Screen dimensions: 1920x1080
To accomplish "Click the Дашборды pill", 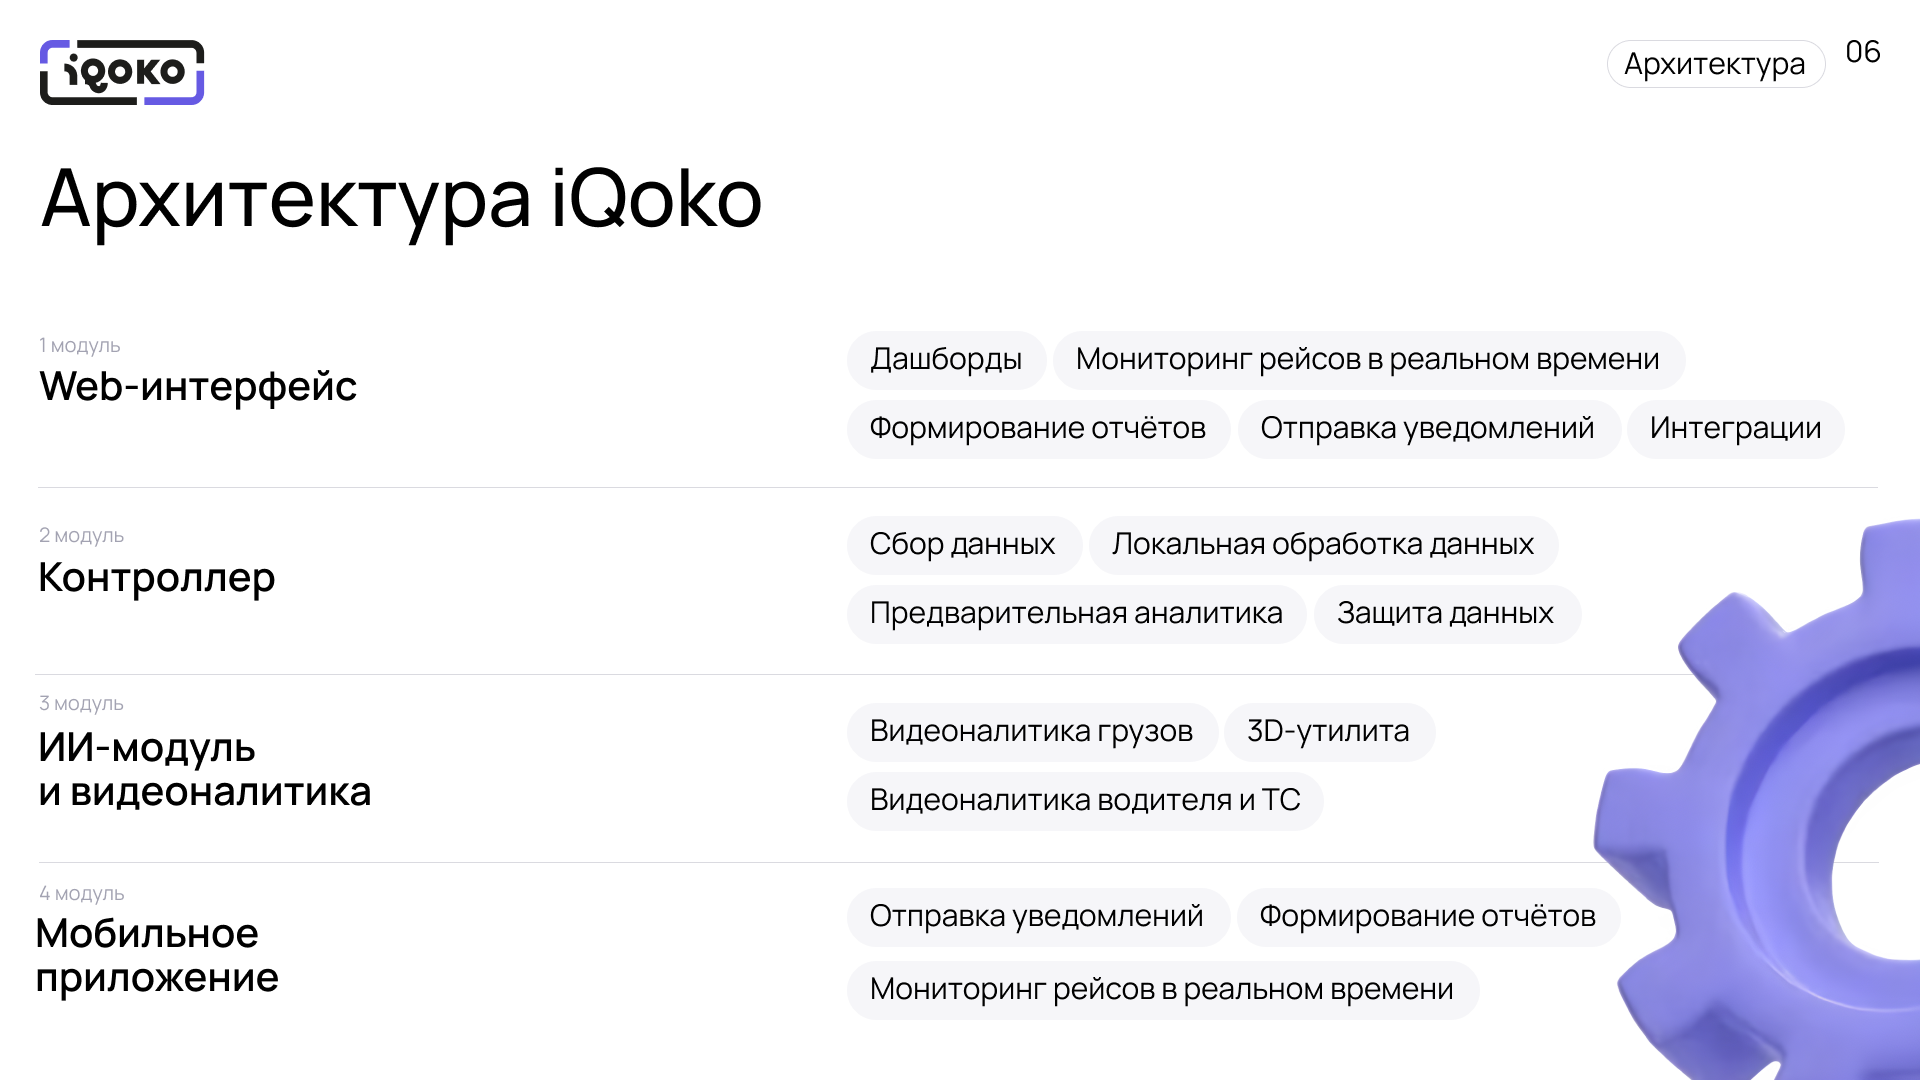I will point(945,359).
